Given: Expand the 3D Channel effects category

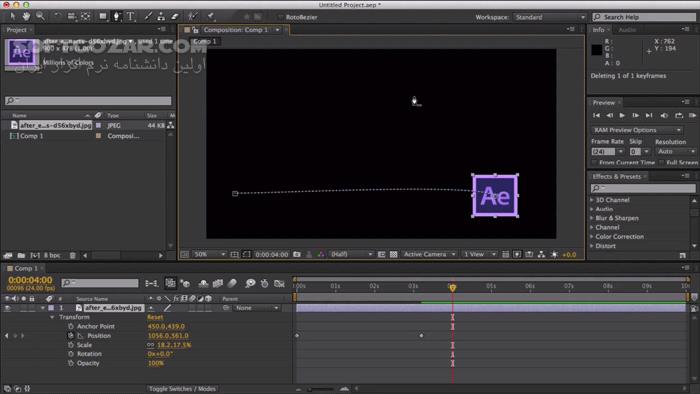Looking at the screenshot, I should [592, 200].
